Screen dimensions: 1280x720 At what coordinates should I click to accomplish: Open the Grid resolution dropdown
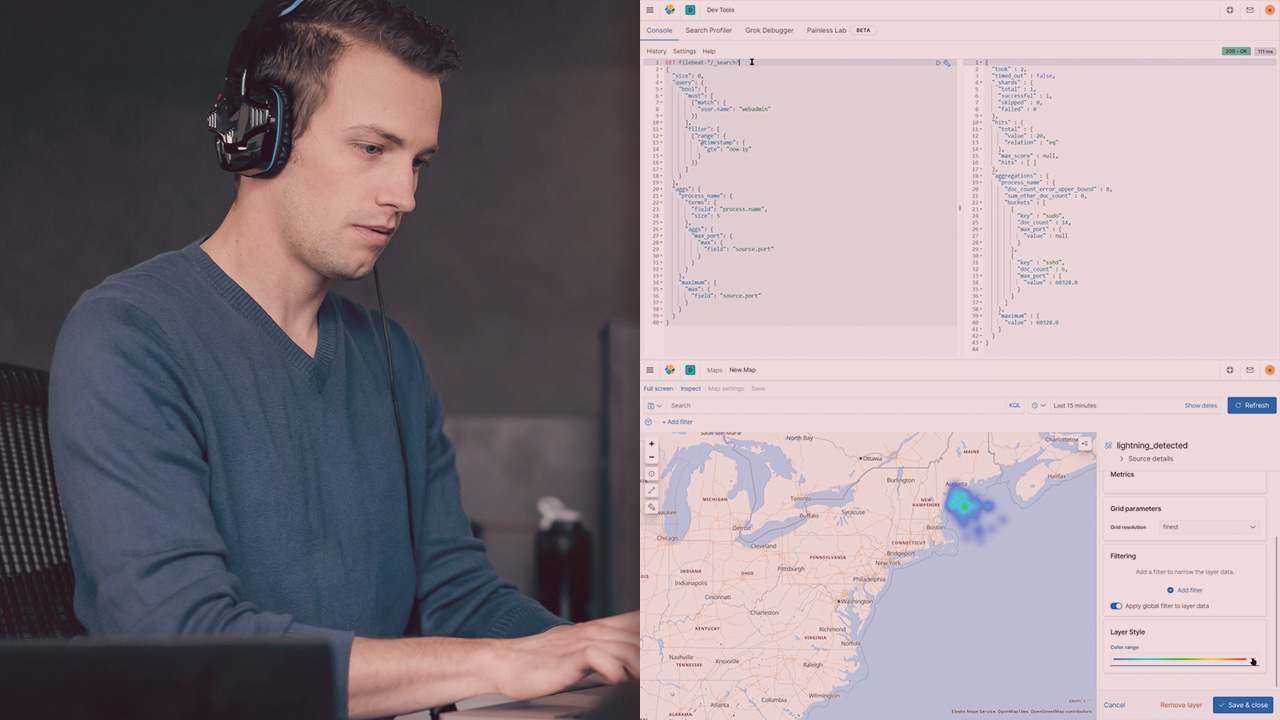1209,527
